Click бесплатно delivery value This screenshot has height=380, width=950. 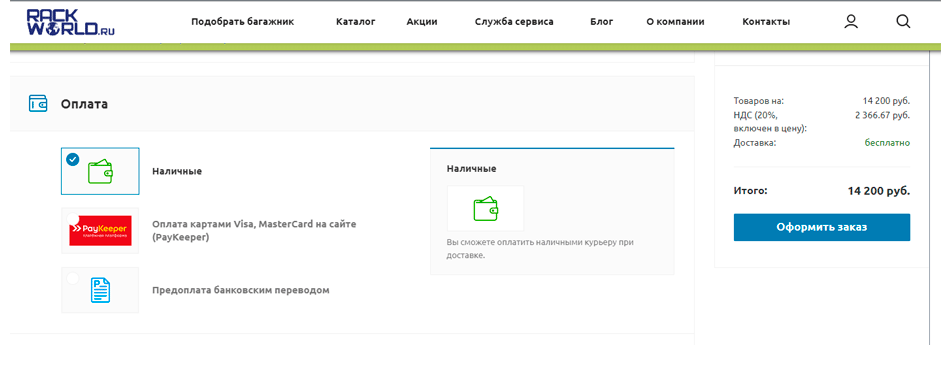(x=887, y=143)
